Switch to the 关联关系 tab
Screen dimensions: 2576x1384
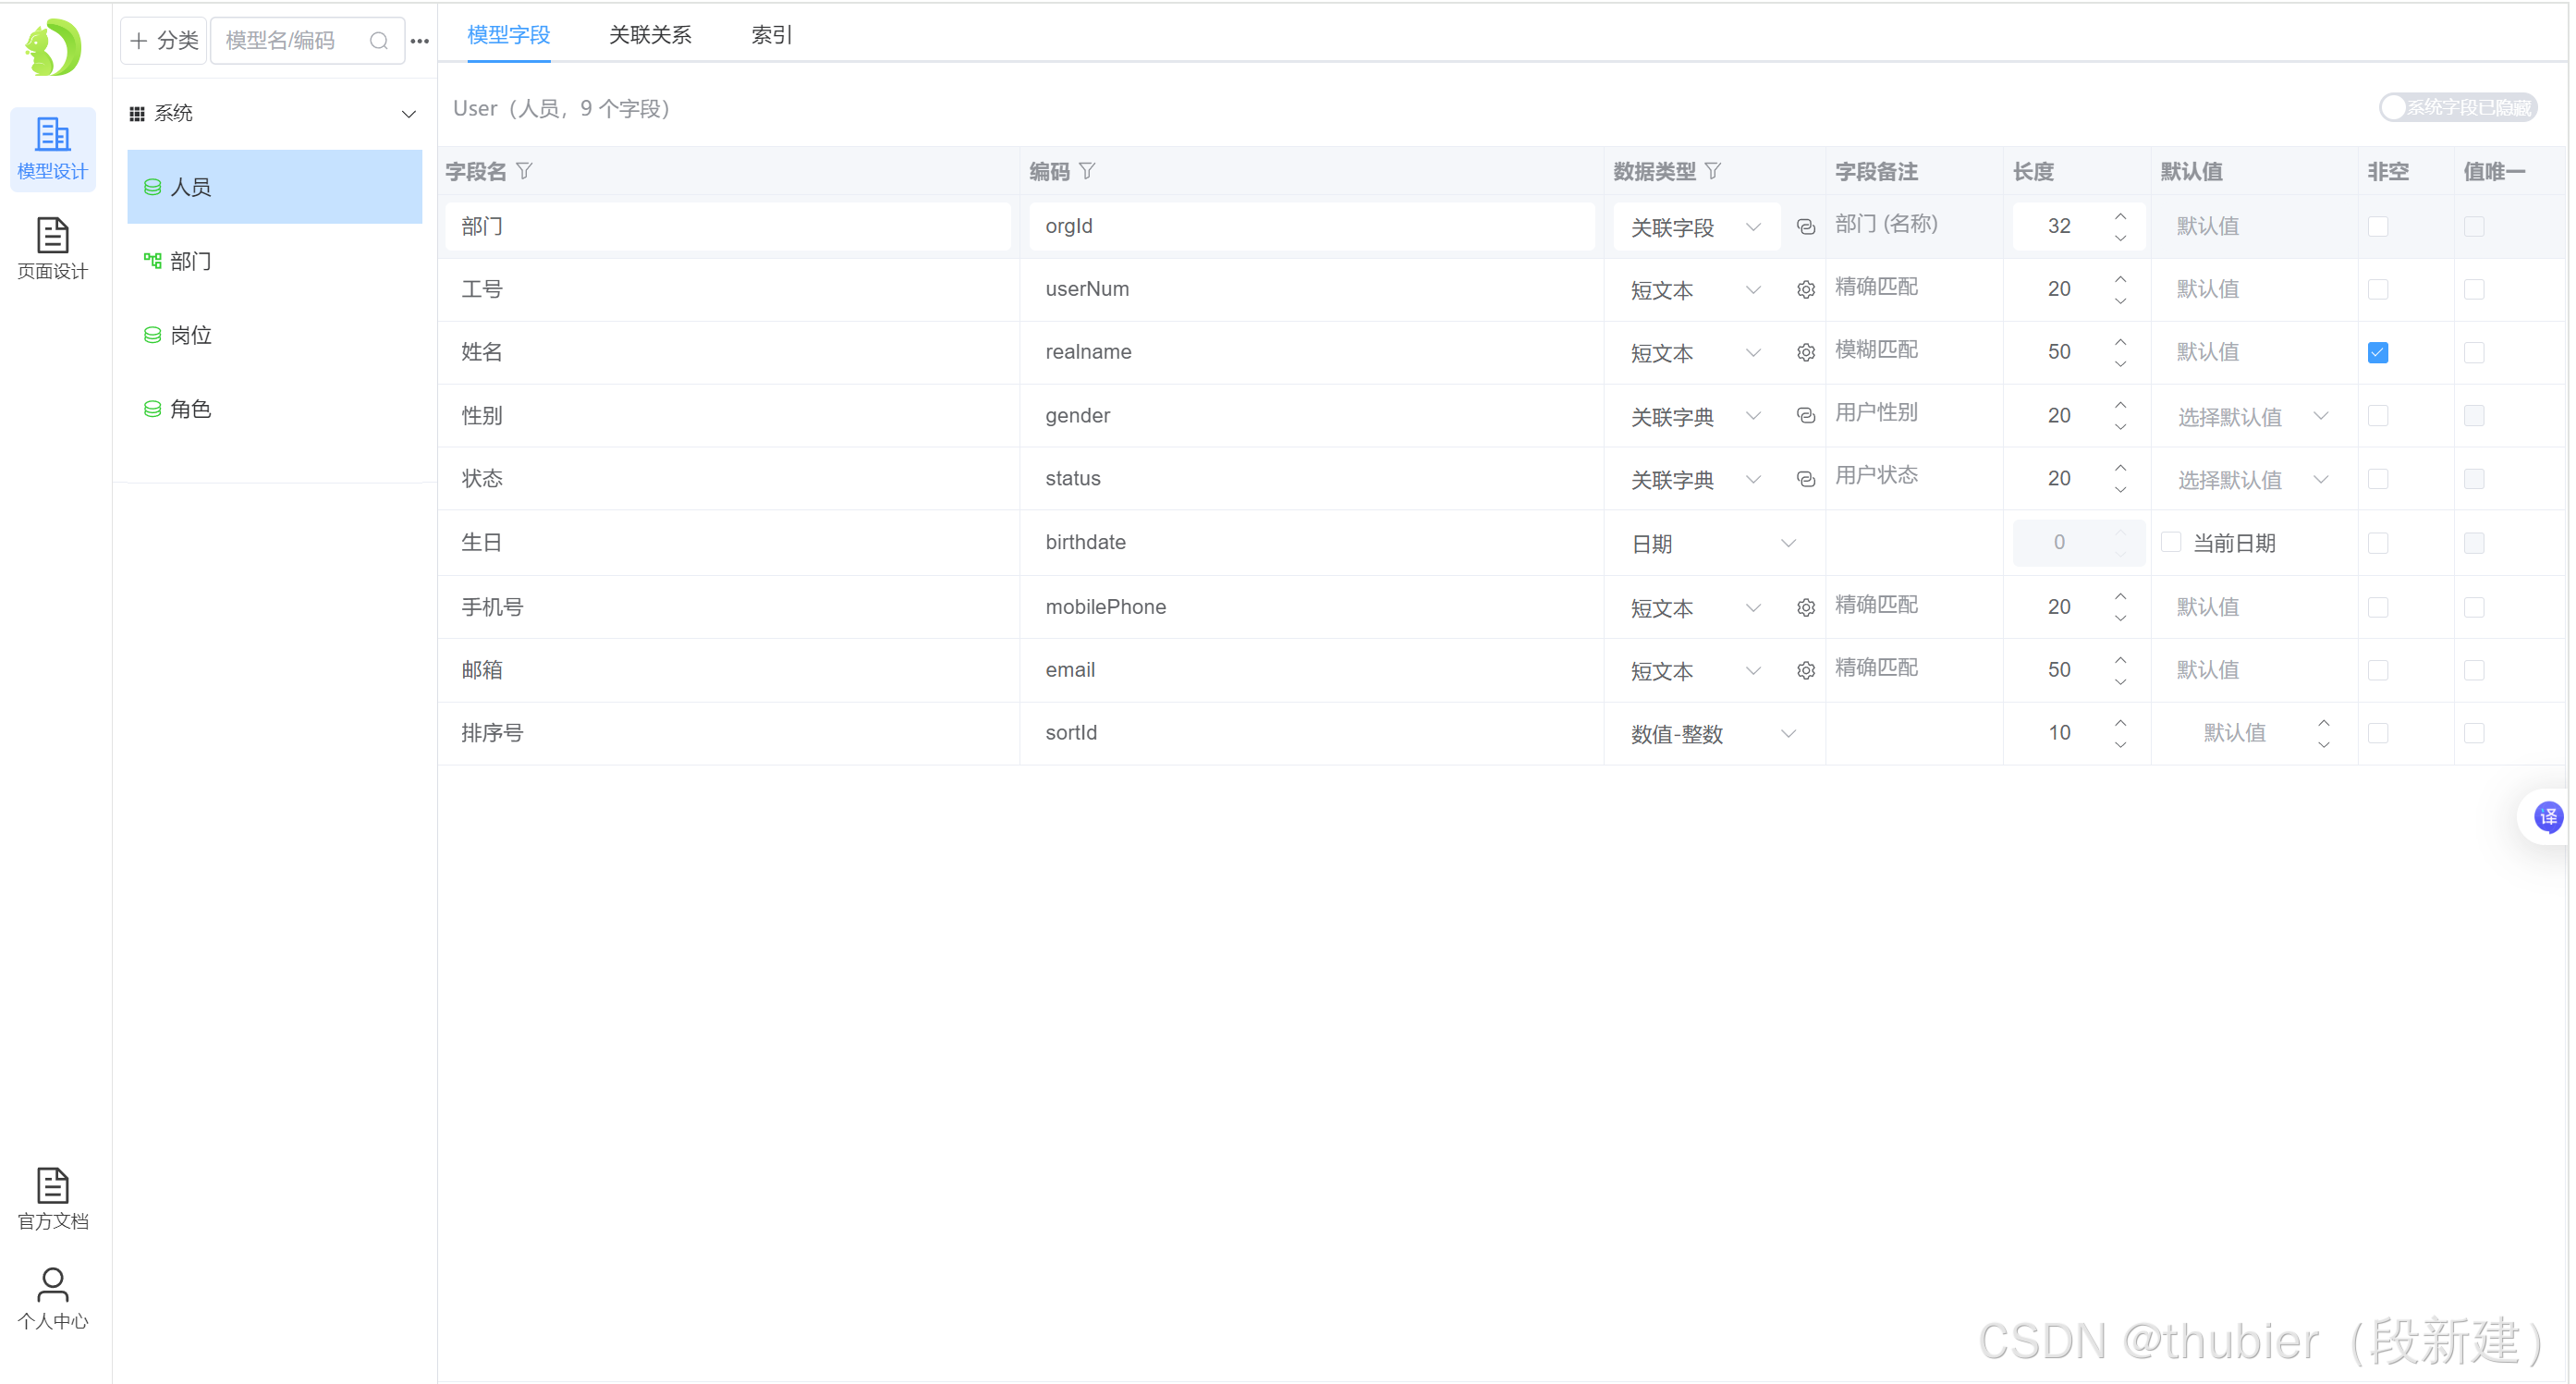coord(650,35)
